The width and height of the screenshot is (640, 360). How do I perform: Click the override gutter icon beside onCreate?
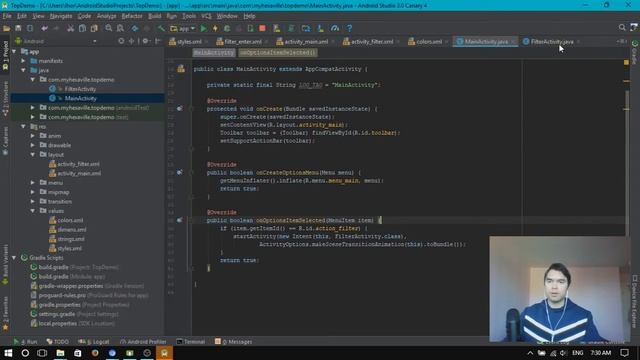[180, 109]
